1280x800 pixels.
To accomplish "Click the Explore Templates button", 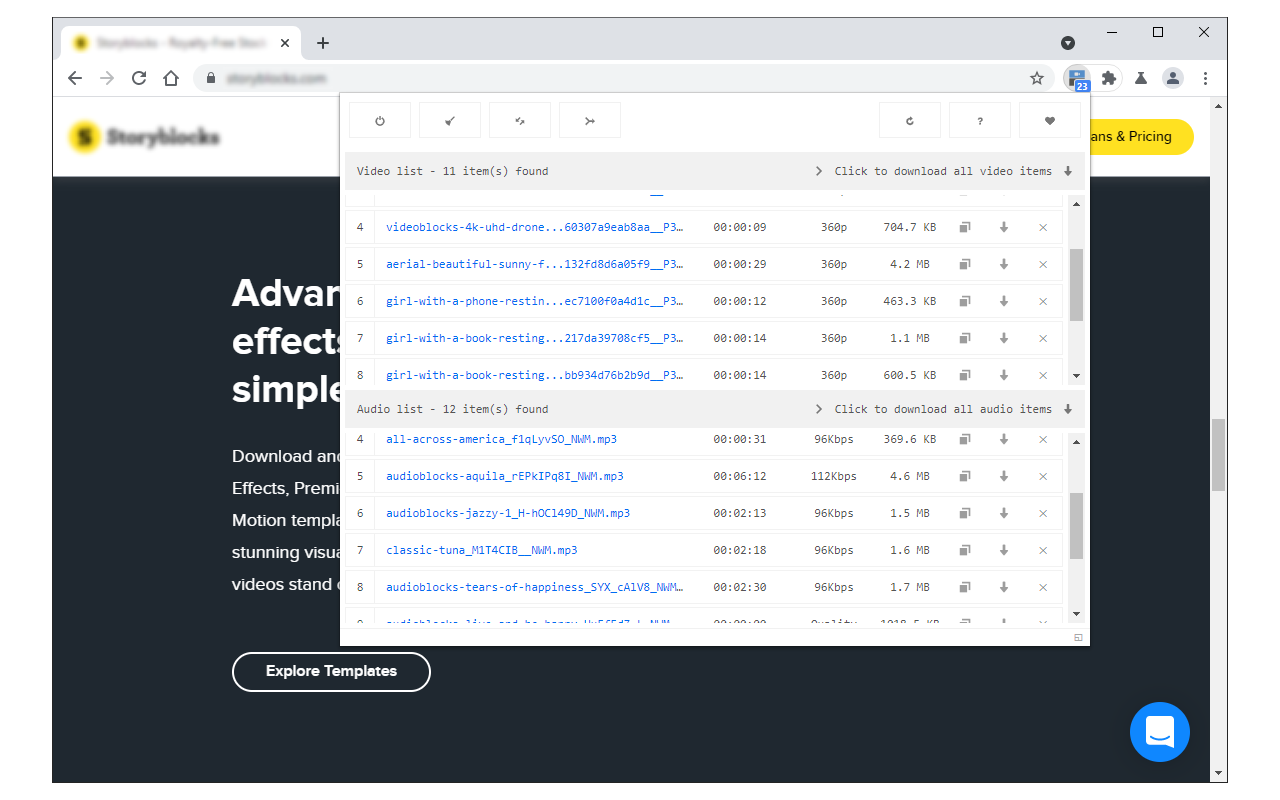I will click(x=331, y=671).
